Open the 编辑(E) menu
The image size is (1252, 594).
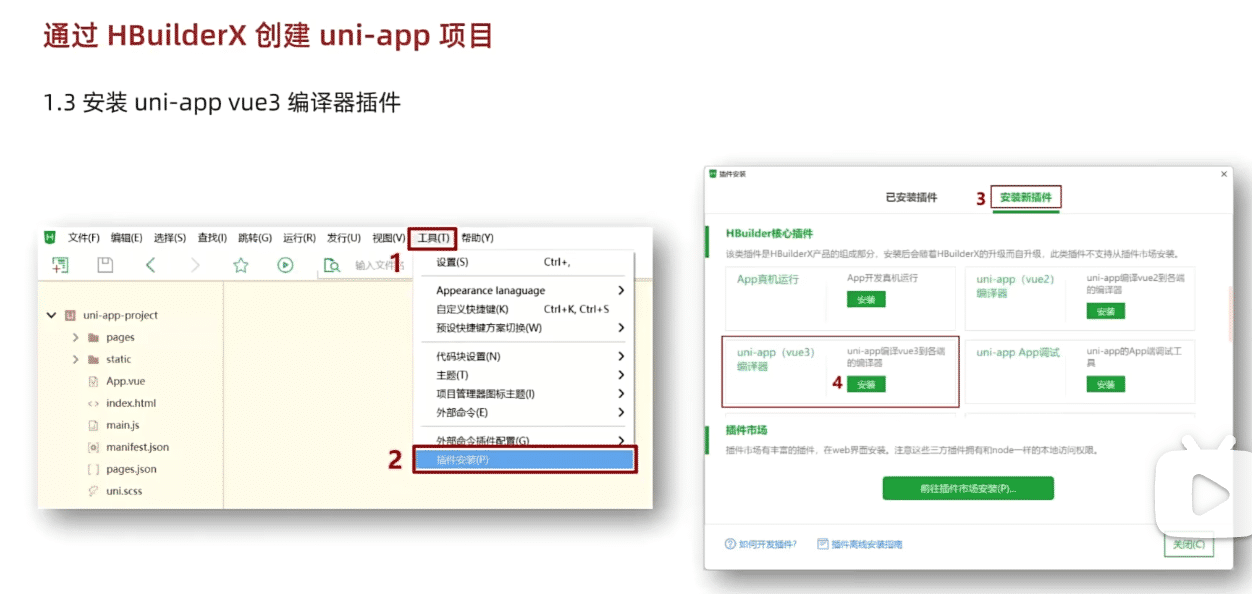(x=127, y=238)
